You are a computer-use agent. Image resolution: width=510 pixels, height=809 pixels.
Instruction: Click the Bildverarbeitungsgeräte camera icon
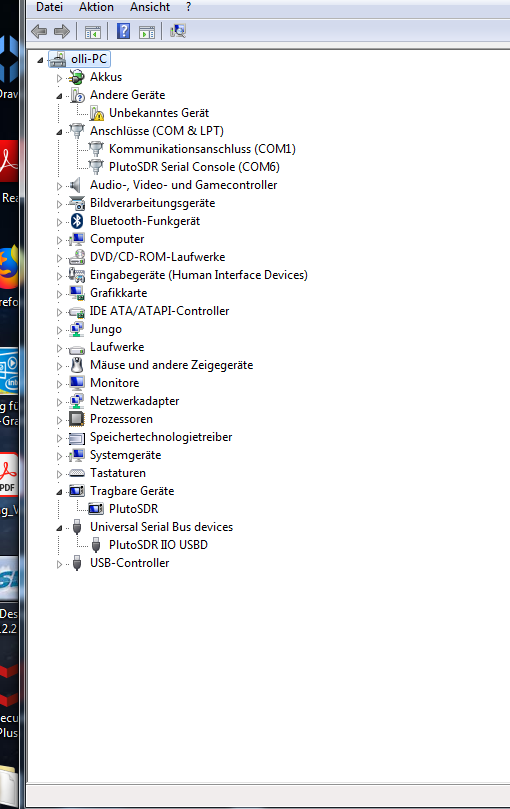tap(77, 203)
